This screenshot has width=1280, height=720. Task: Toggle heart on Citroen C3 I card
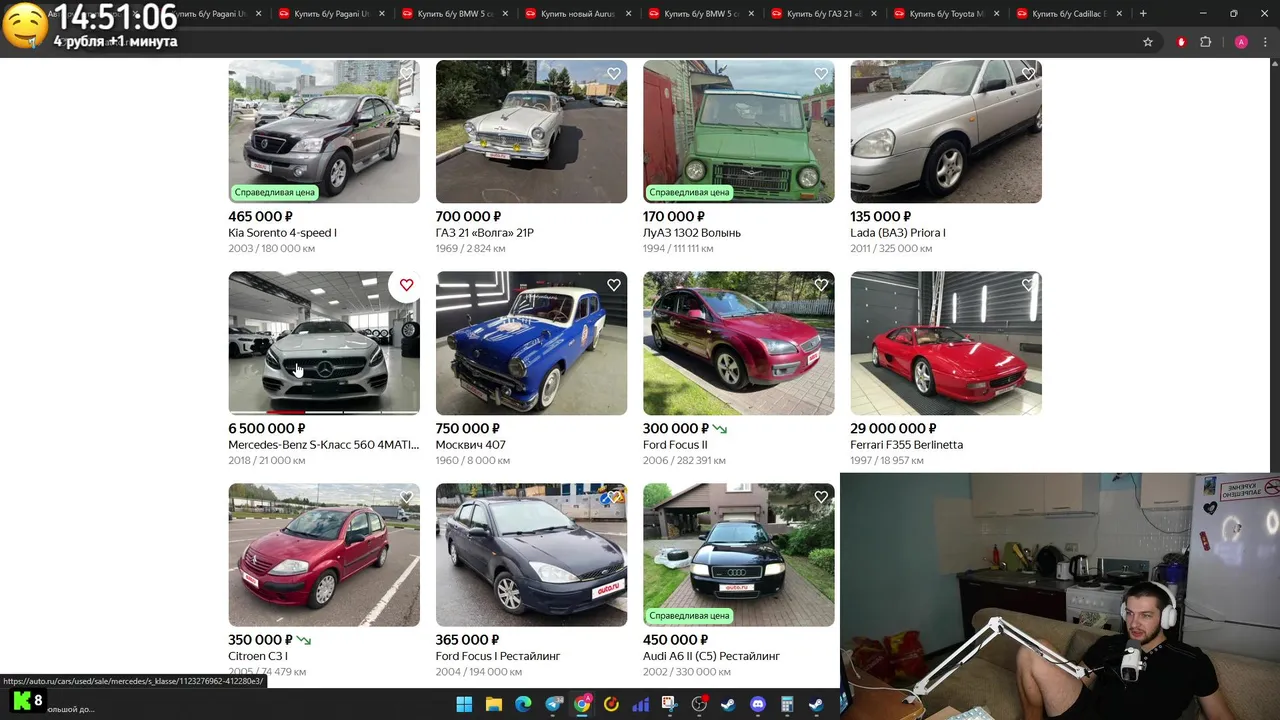click(406, 497)
